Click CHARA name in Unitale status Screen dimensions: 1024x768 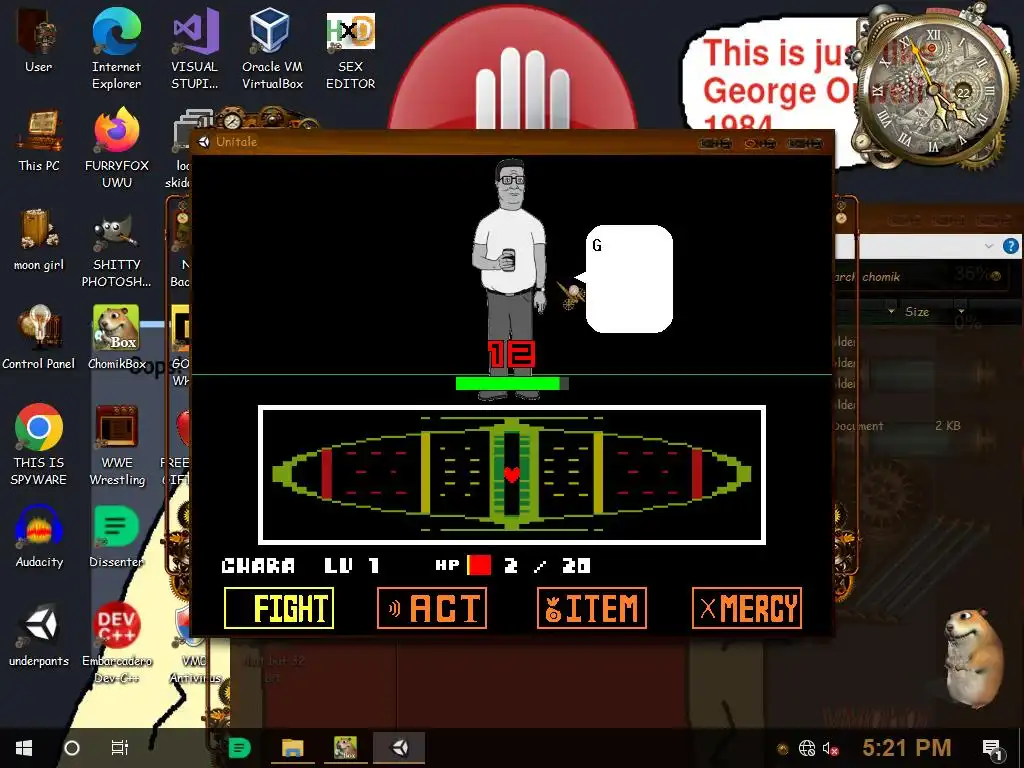[x=259, y=566]
